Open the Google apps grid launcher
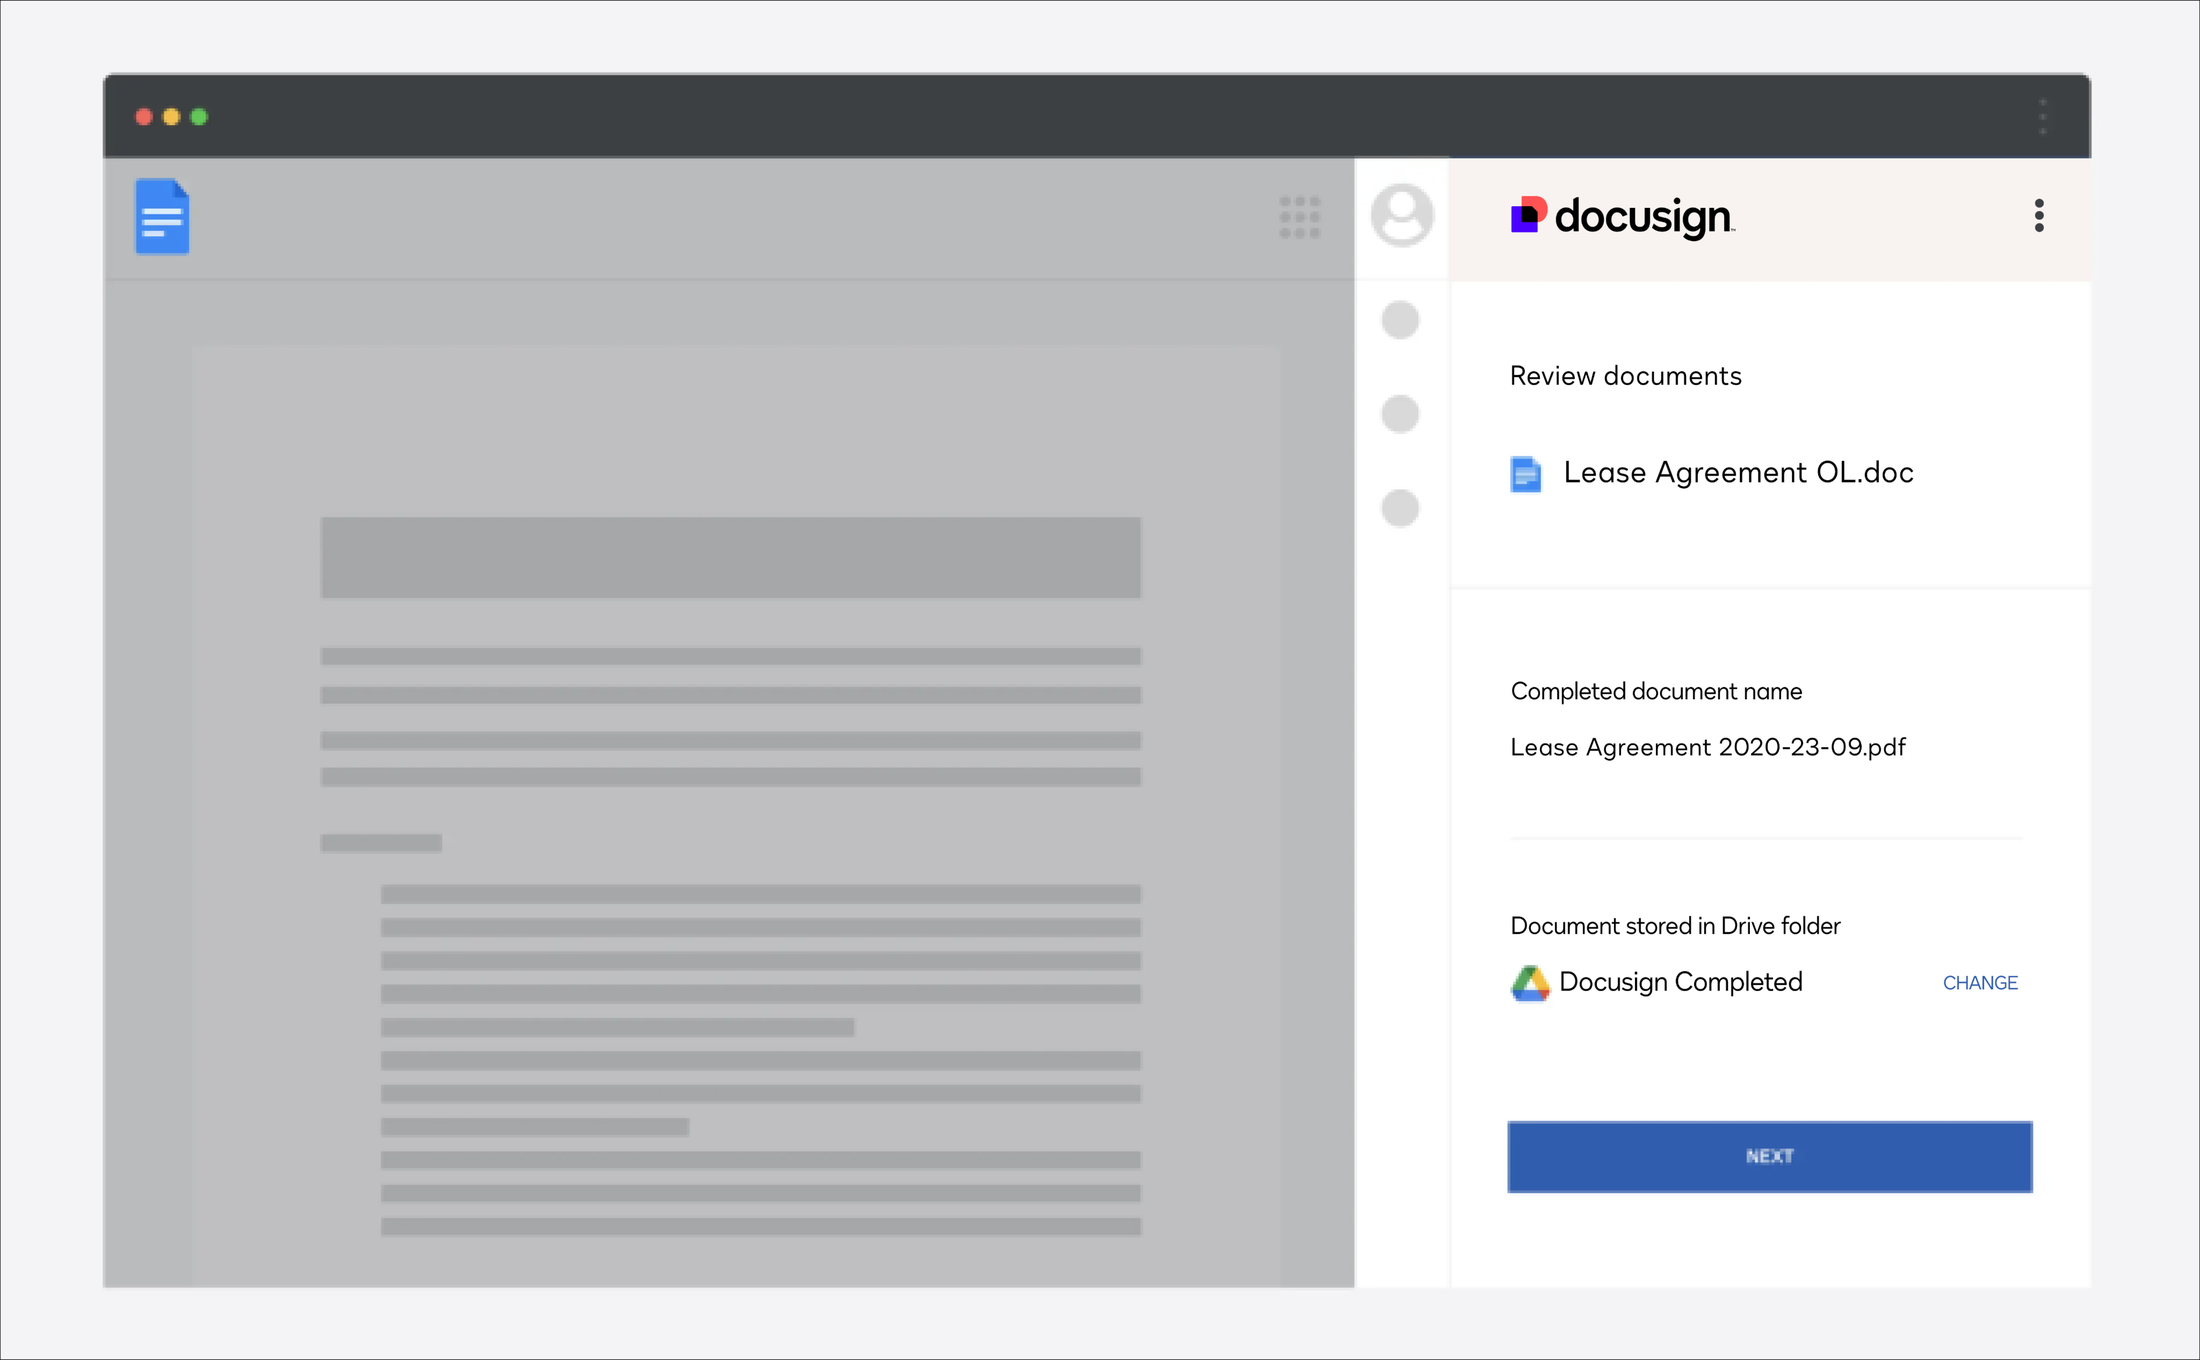This screenshot has height=1360, width=2200. tap(1299, 216)
